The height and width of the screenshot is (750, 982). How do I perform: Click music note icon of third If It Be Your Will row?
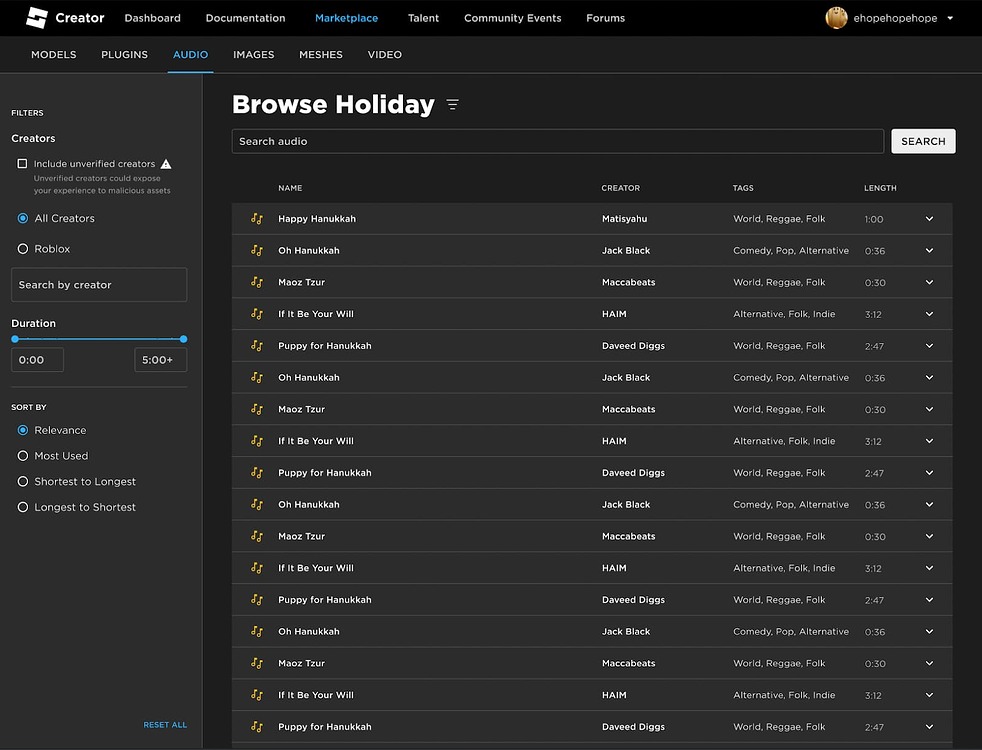coord(257,568)
